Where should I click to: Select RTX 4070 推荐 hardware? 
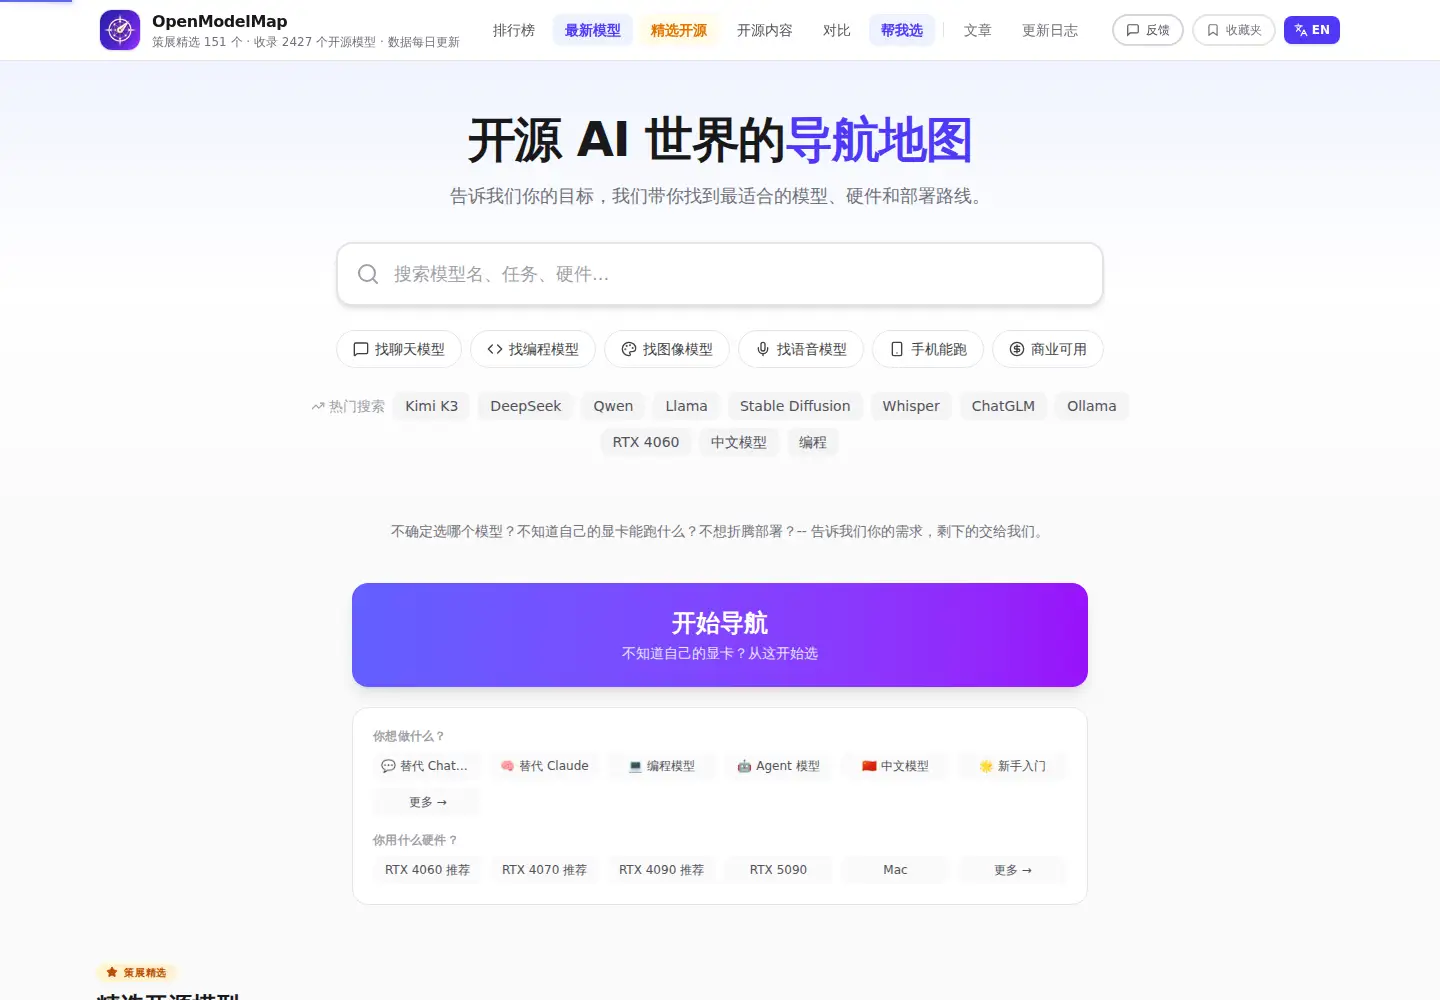click(x=544, y=870)
